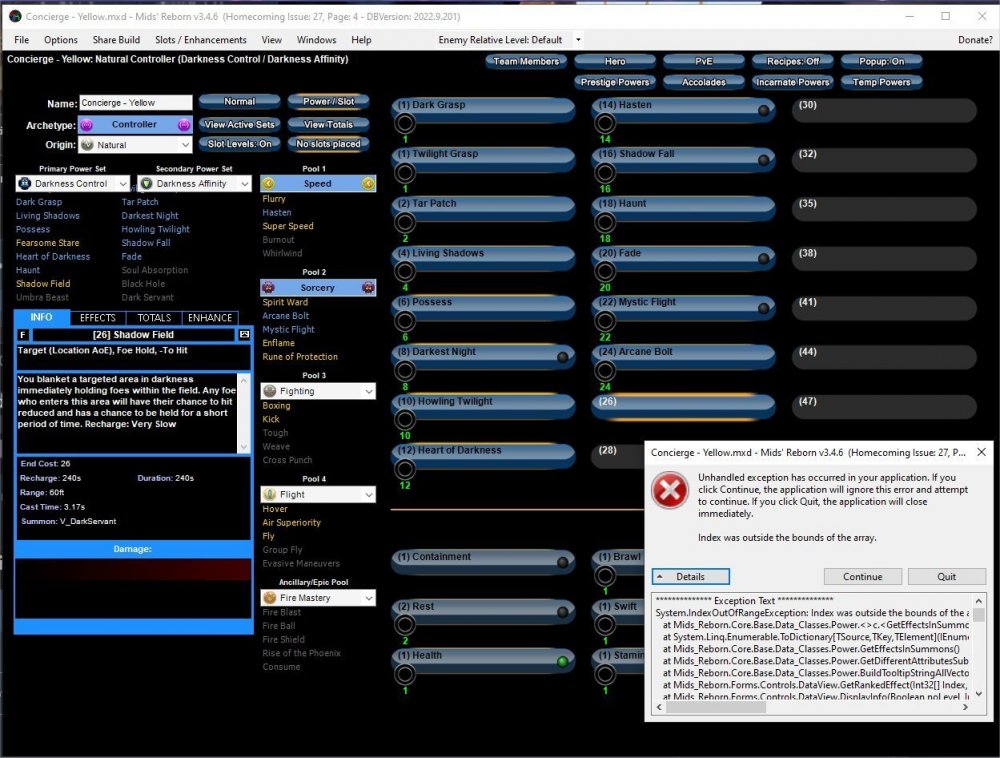Toggle the Shadow Fall power indicator
Image resolution: width=1000 pixels, height=758 pixels.
click(763, 159)
